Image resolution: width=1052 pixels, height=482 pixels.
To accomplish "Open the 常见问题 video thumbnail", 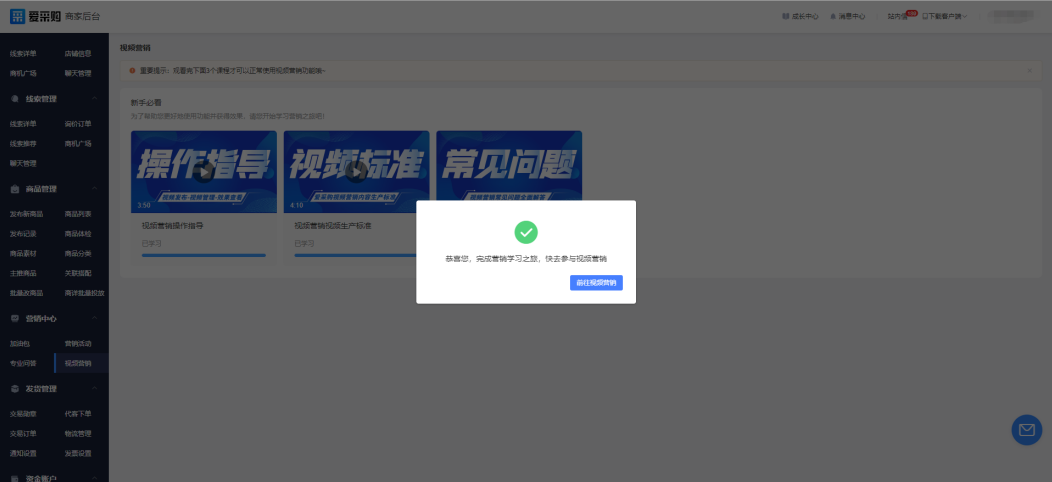I will (x=509, y=170).
